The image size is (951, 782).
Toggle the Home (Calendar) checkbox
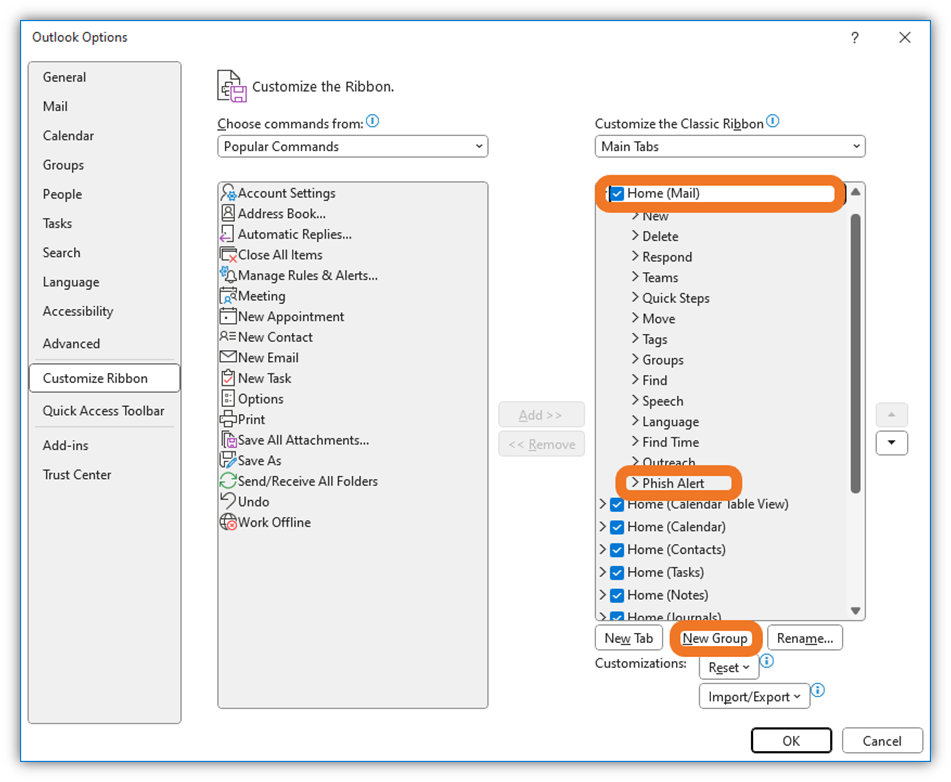617,527
